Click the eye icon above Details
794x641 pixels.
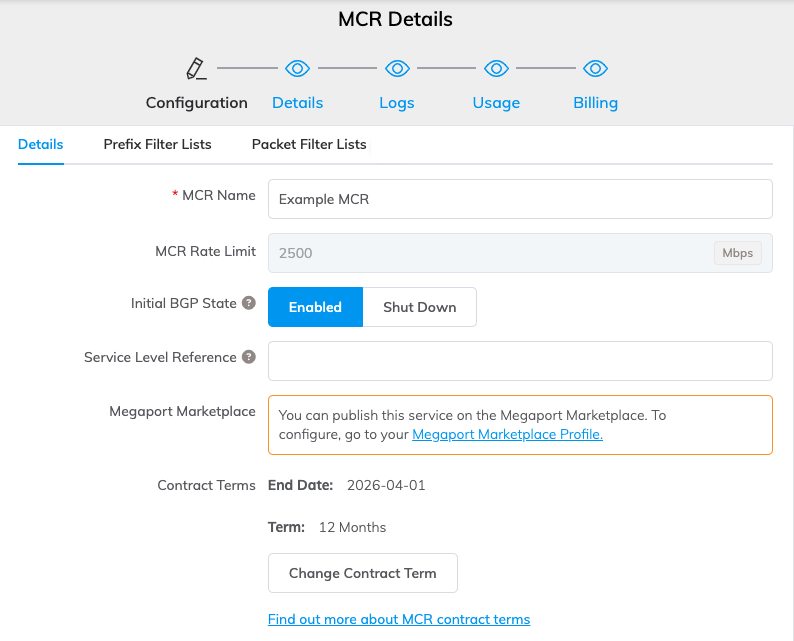(297, 68)
